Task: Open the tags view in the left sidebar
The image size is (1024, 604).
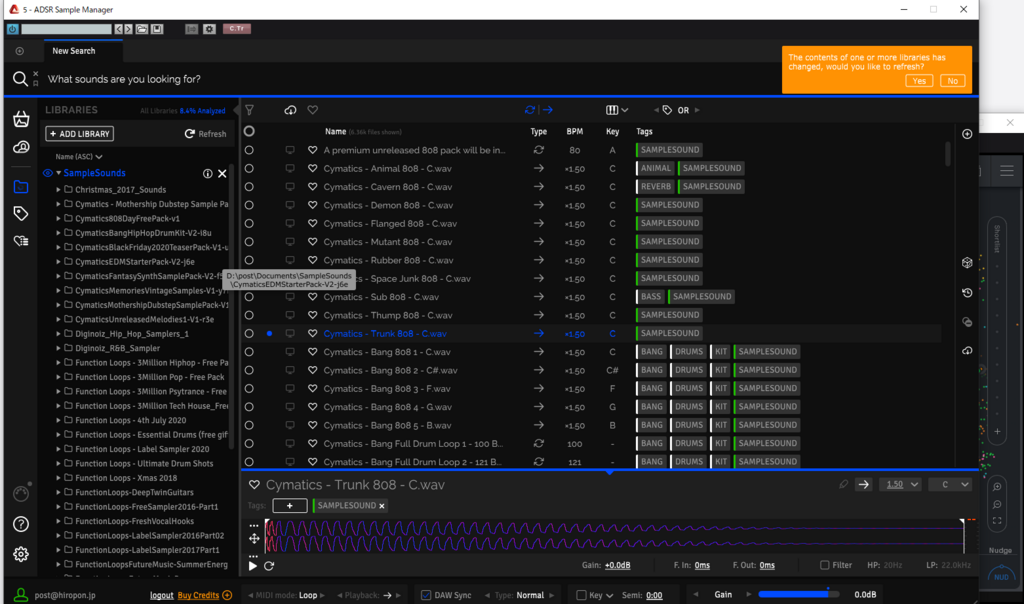Action: 21,214
